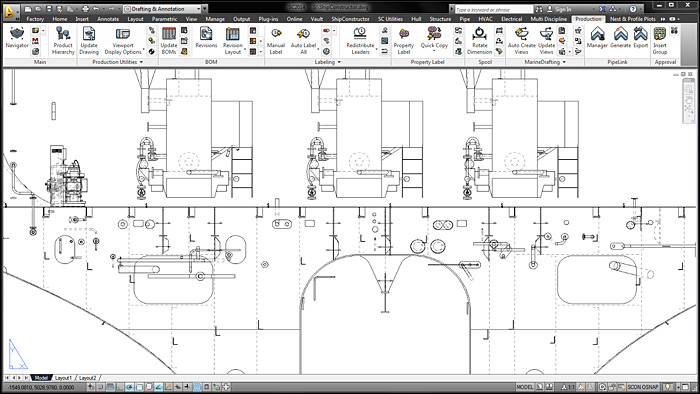Click the Save icon in quick access toolbar
The image size is (700, 394).
(x=49, y=9)
